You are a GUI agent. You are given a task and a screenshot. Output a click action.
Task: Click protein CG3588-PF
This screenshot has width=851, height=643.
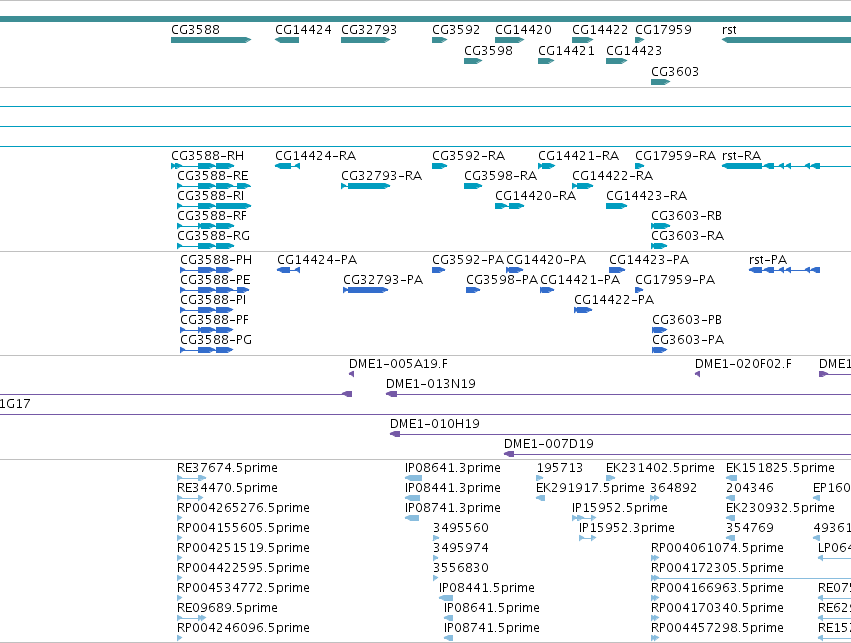tap(214, 320)
